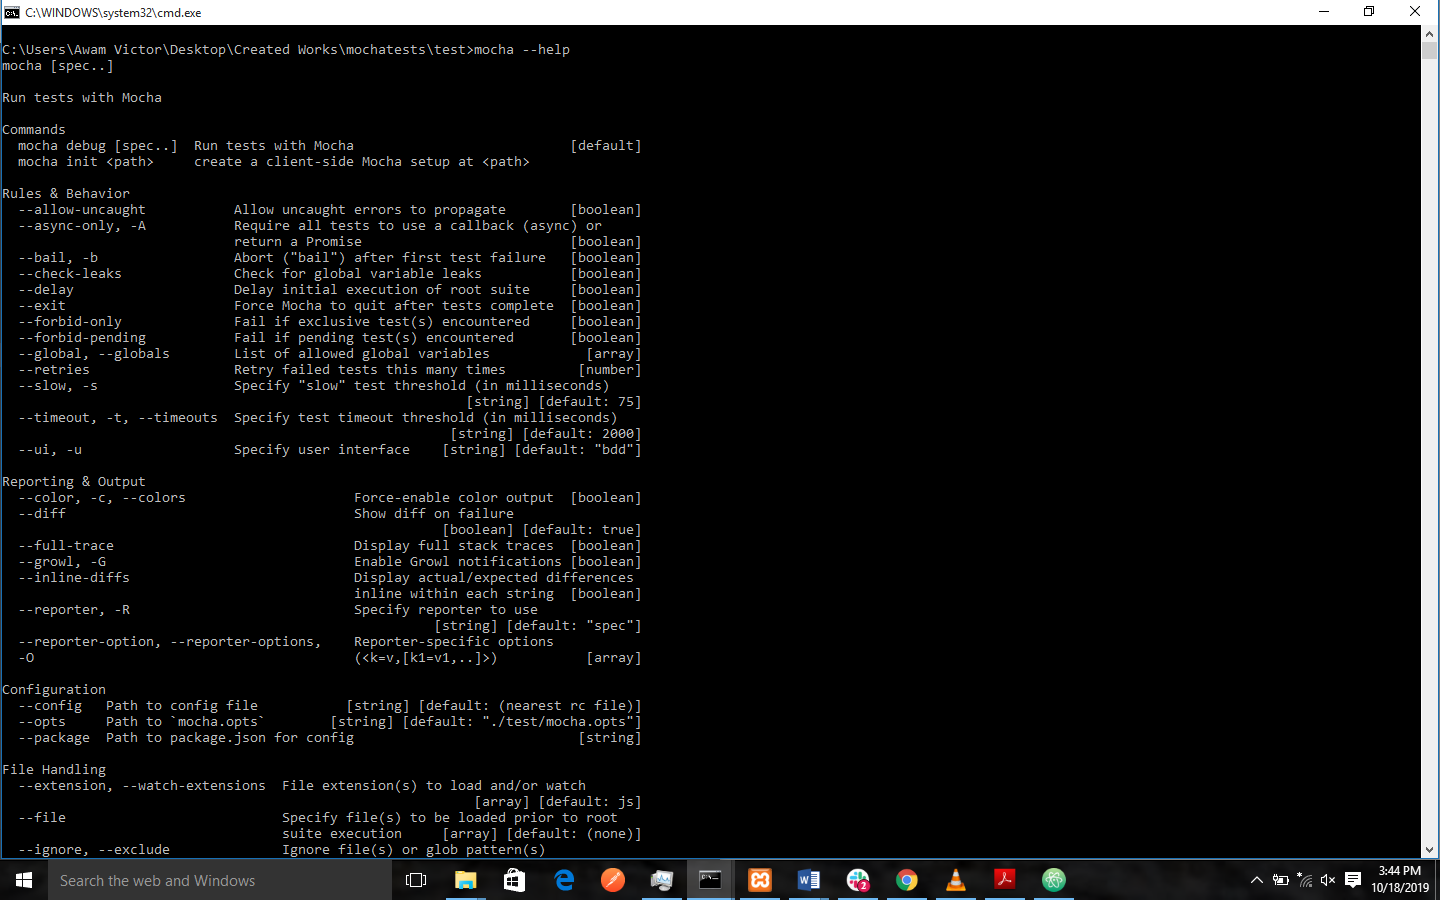Click the '--opts' option
The width and height of the screenshot is (1440, 900).
pyautogui.click(x=42, y=722)
